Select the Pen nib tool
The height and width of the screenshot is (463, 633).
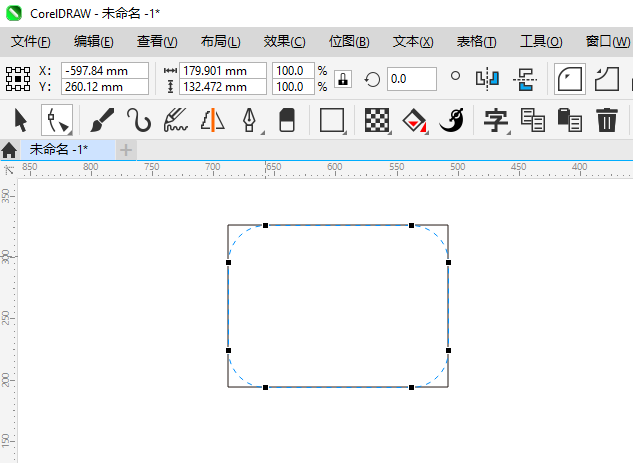coord(249,120)
